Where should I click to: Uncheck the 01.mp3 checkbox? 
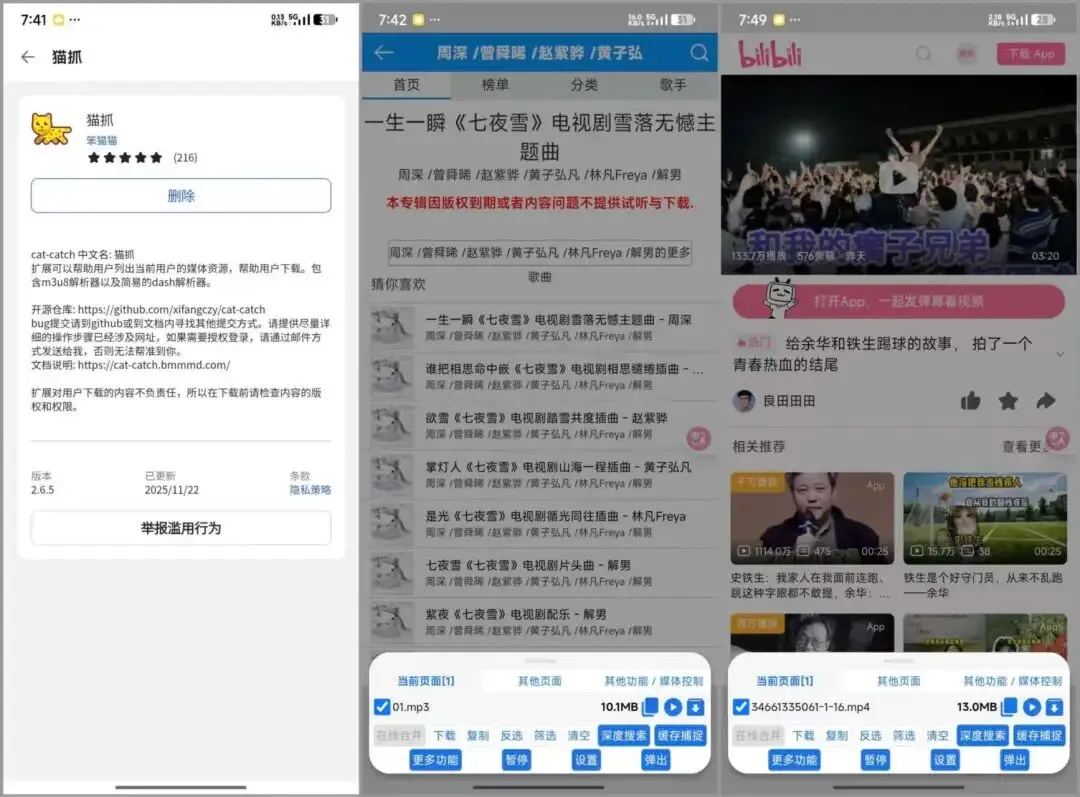click(382, 707)
